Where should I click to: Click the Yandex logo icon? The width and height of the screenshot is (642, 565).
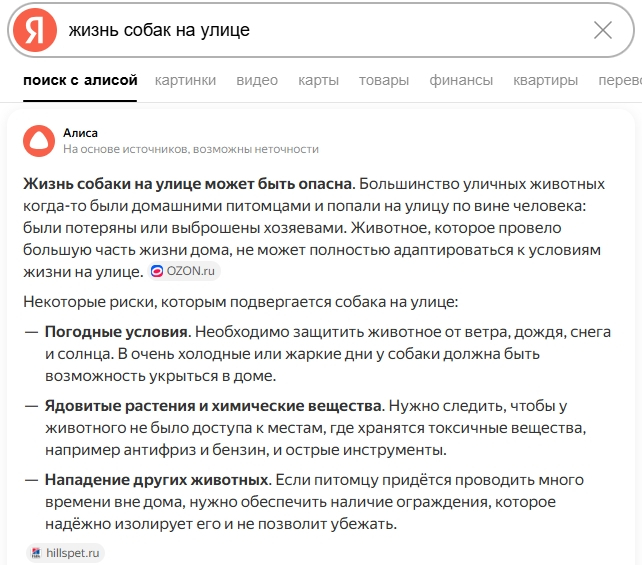[x=36, y=31]
